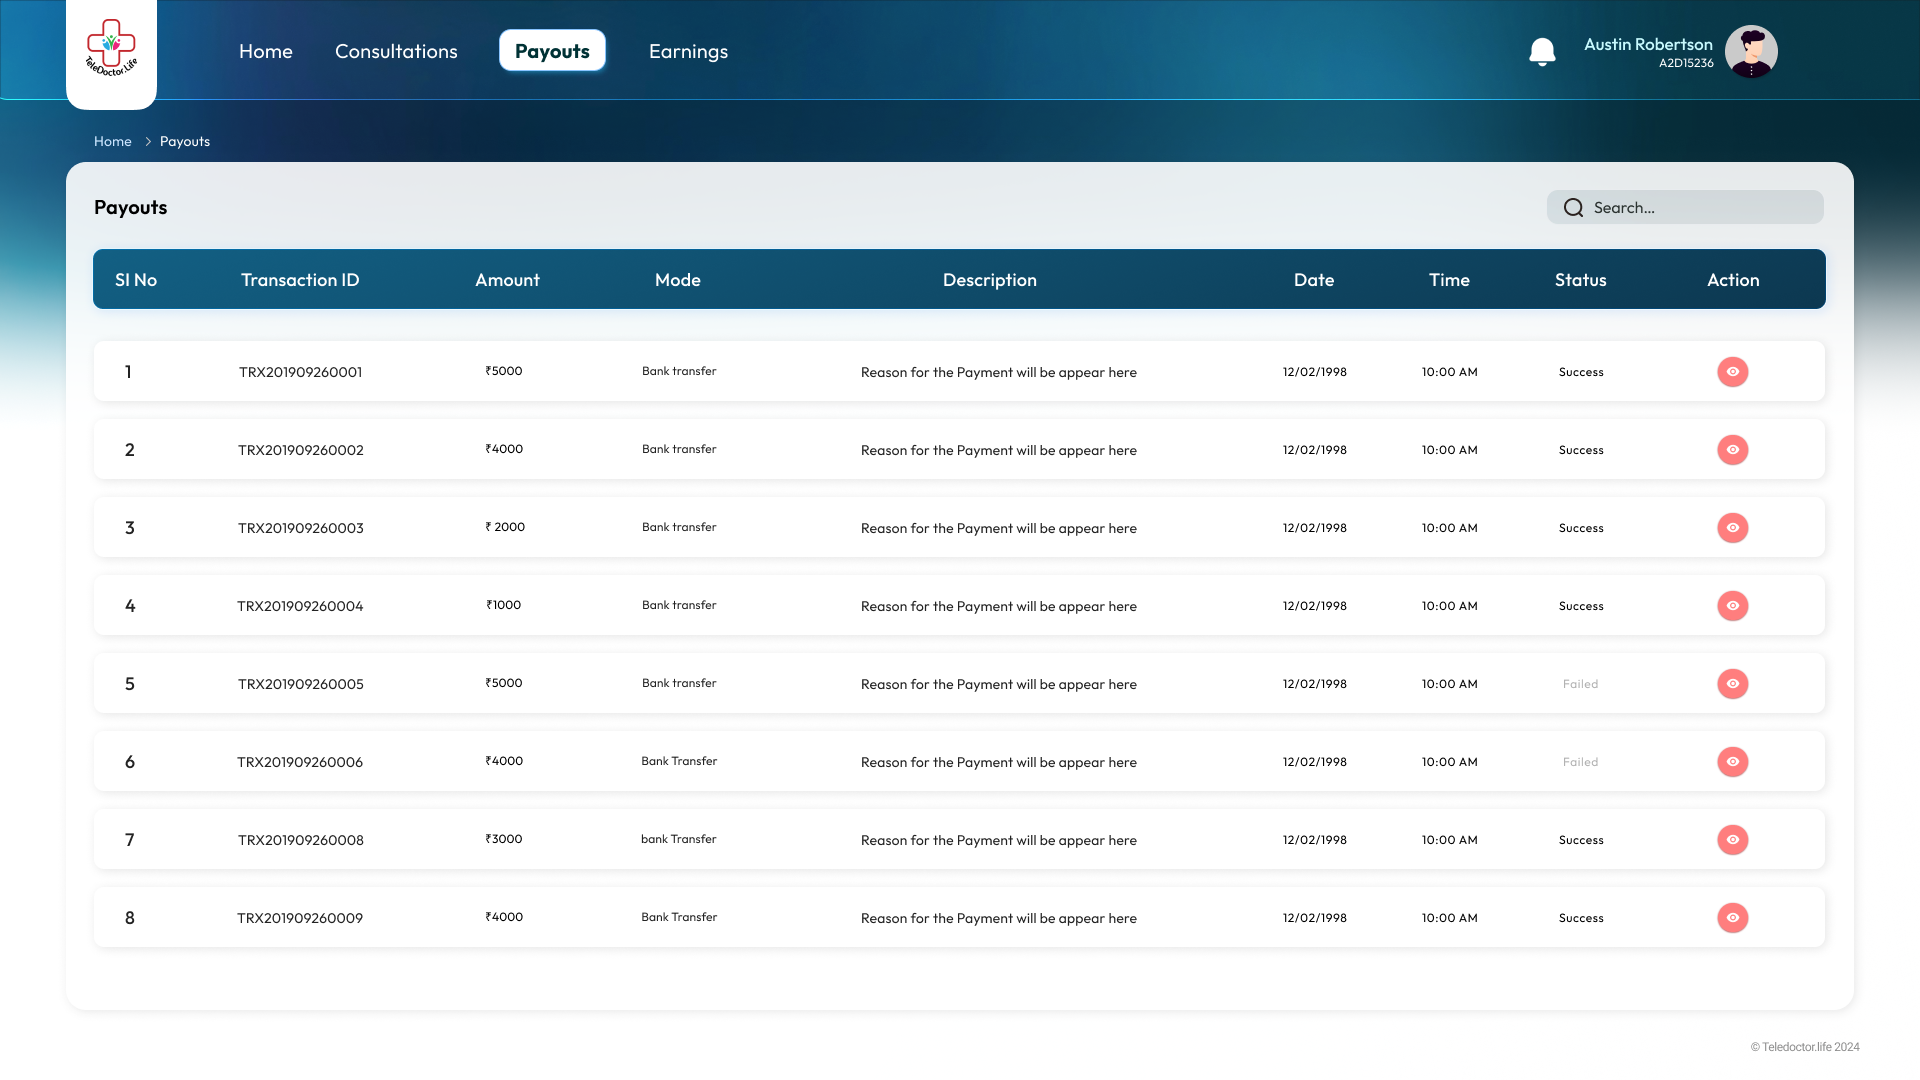Select transaction ID TRX201909260009
This screenshot has height=1080, width=1920.
300,918
